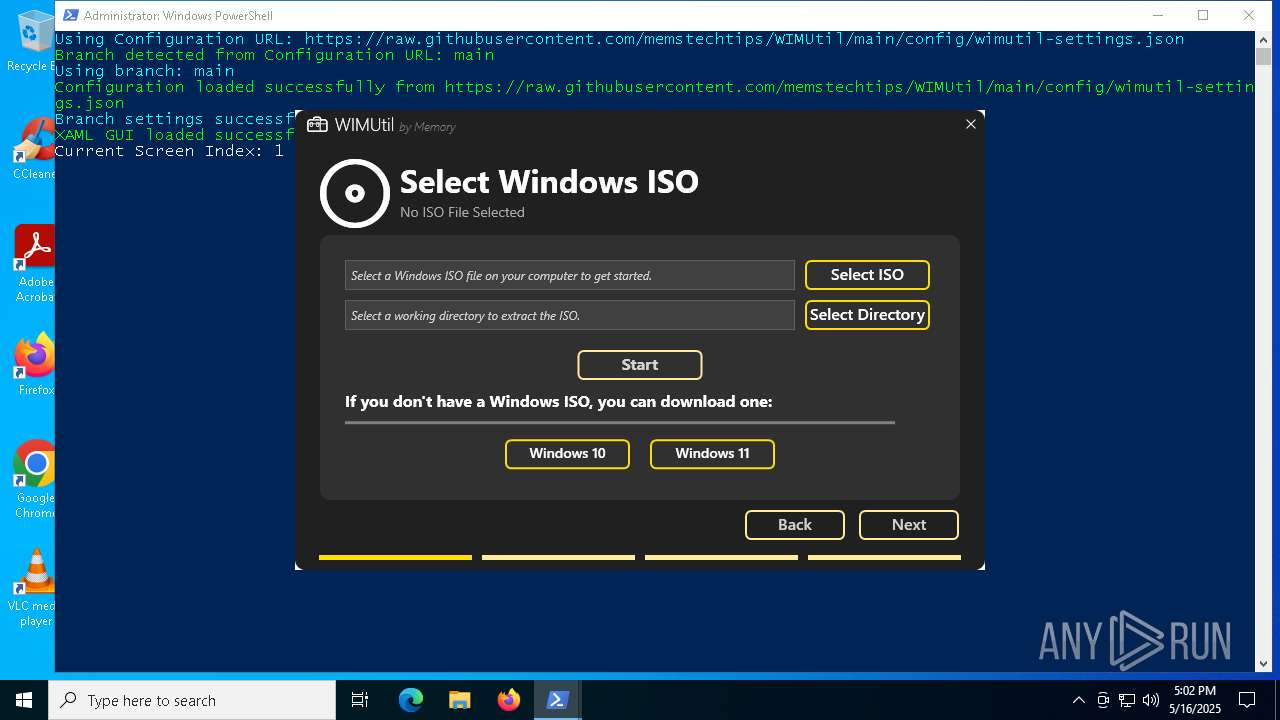Open the Adobe Acrobat desktop shortcut
Screen dimensions: 1280x720
coord(35,264)
